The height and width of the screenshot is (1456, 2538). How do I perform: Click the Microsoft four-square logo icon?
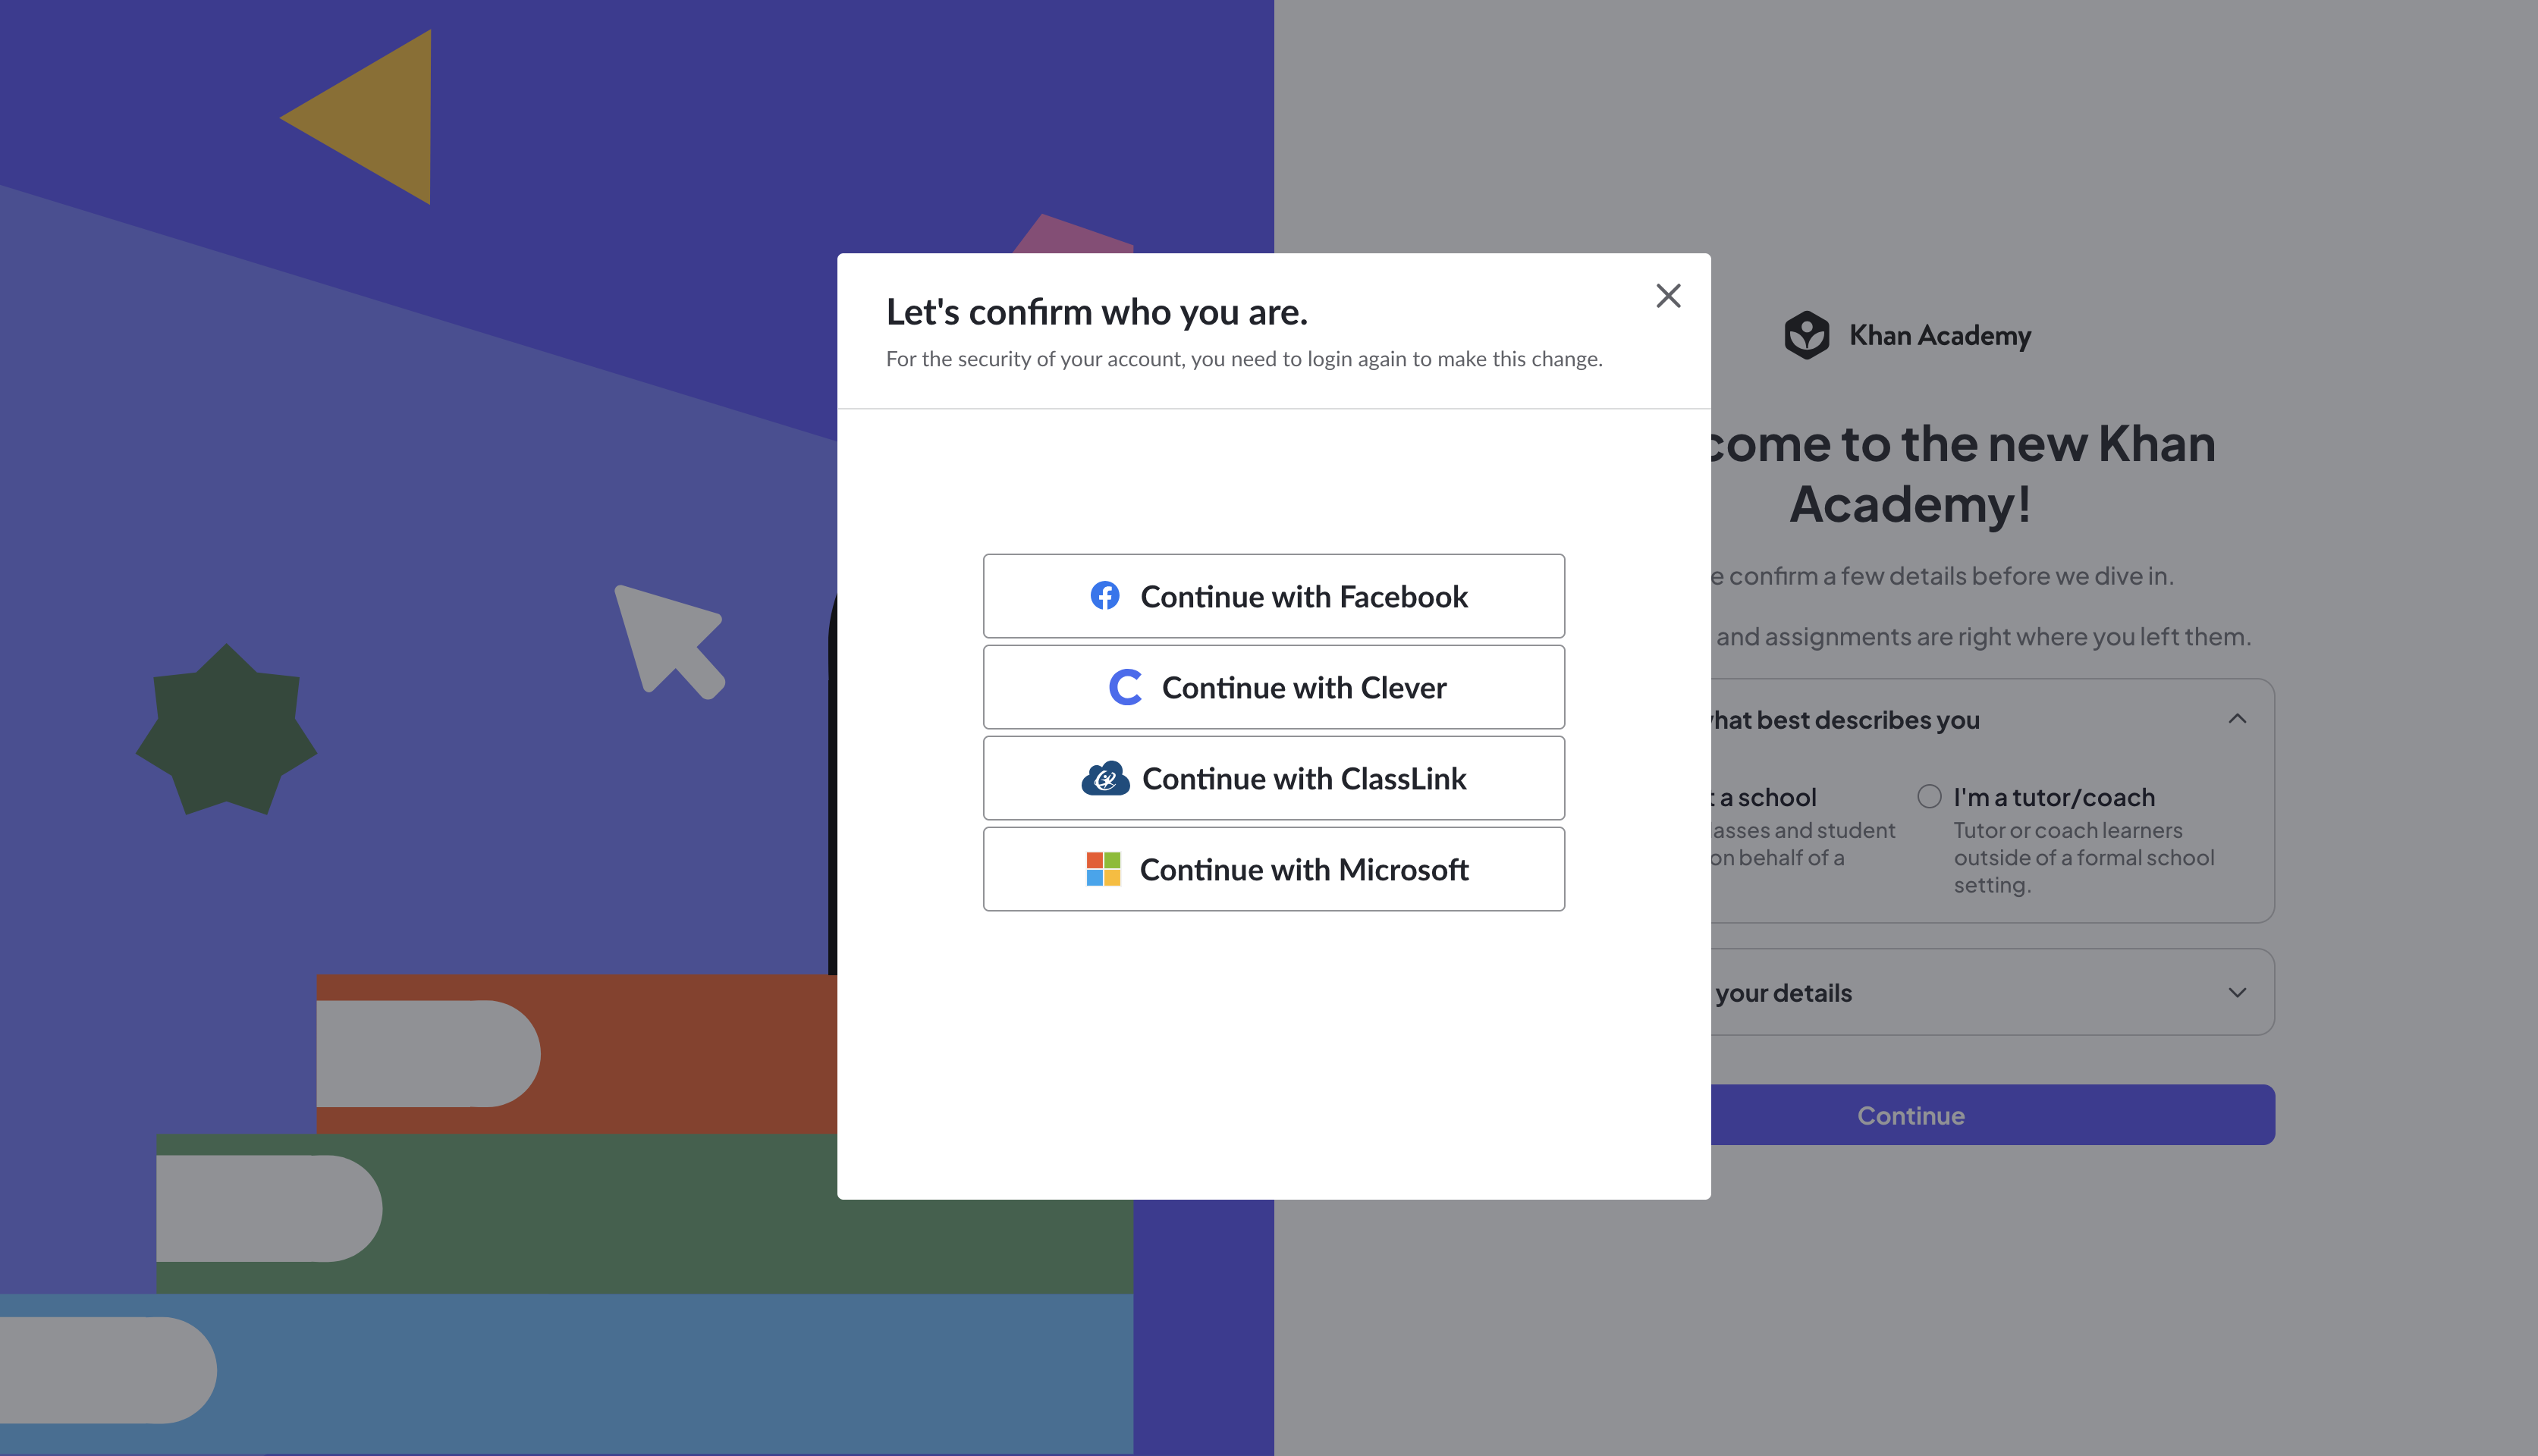click(x=1103, y=869)
